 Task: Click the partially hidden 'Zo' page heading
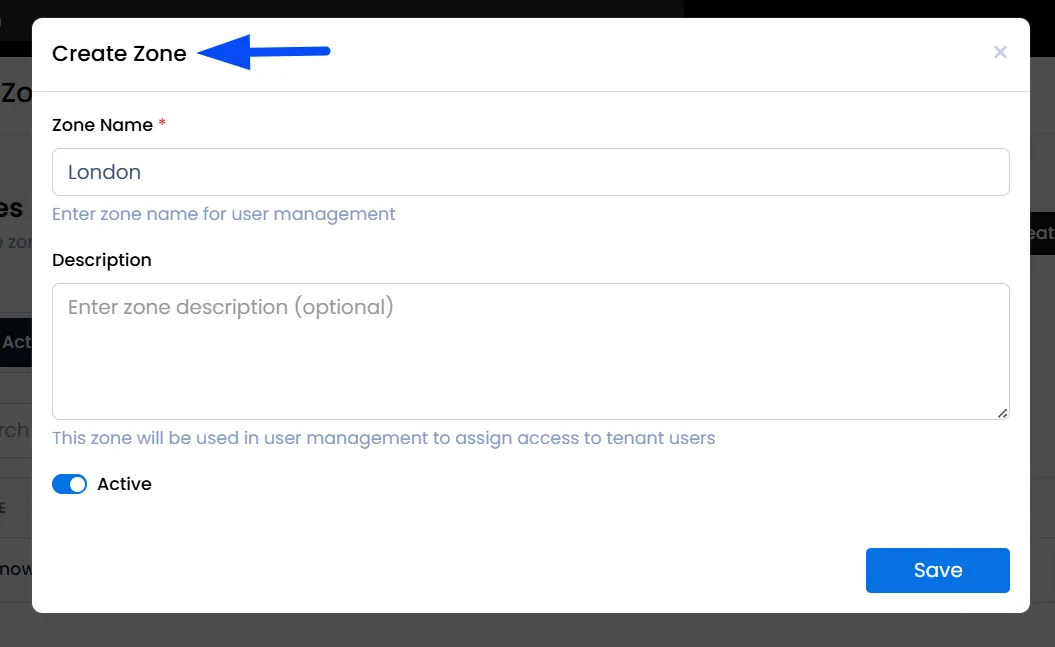point(15,93)
